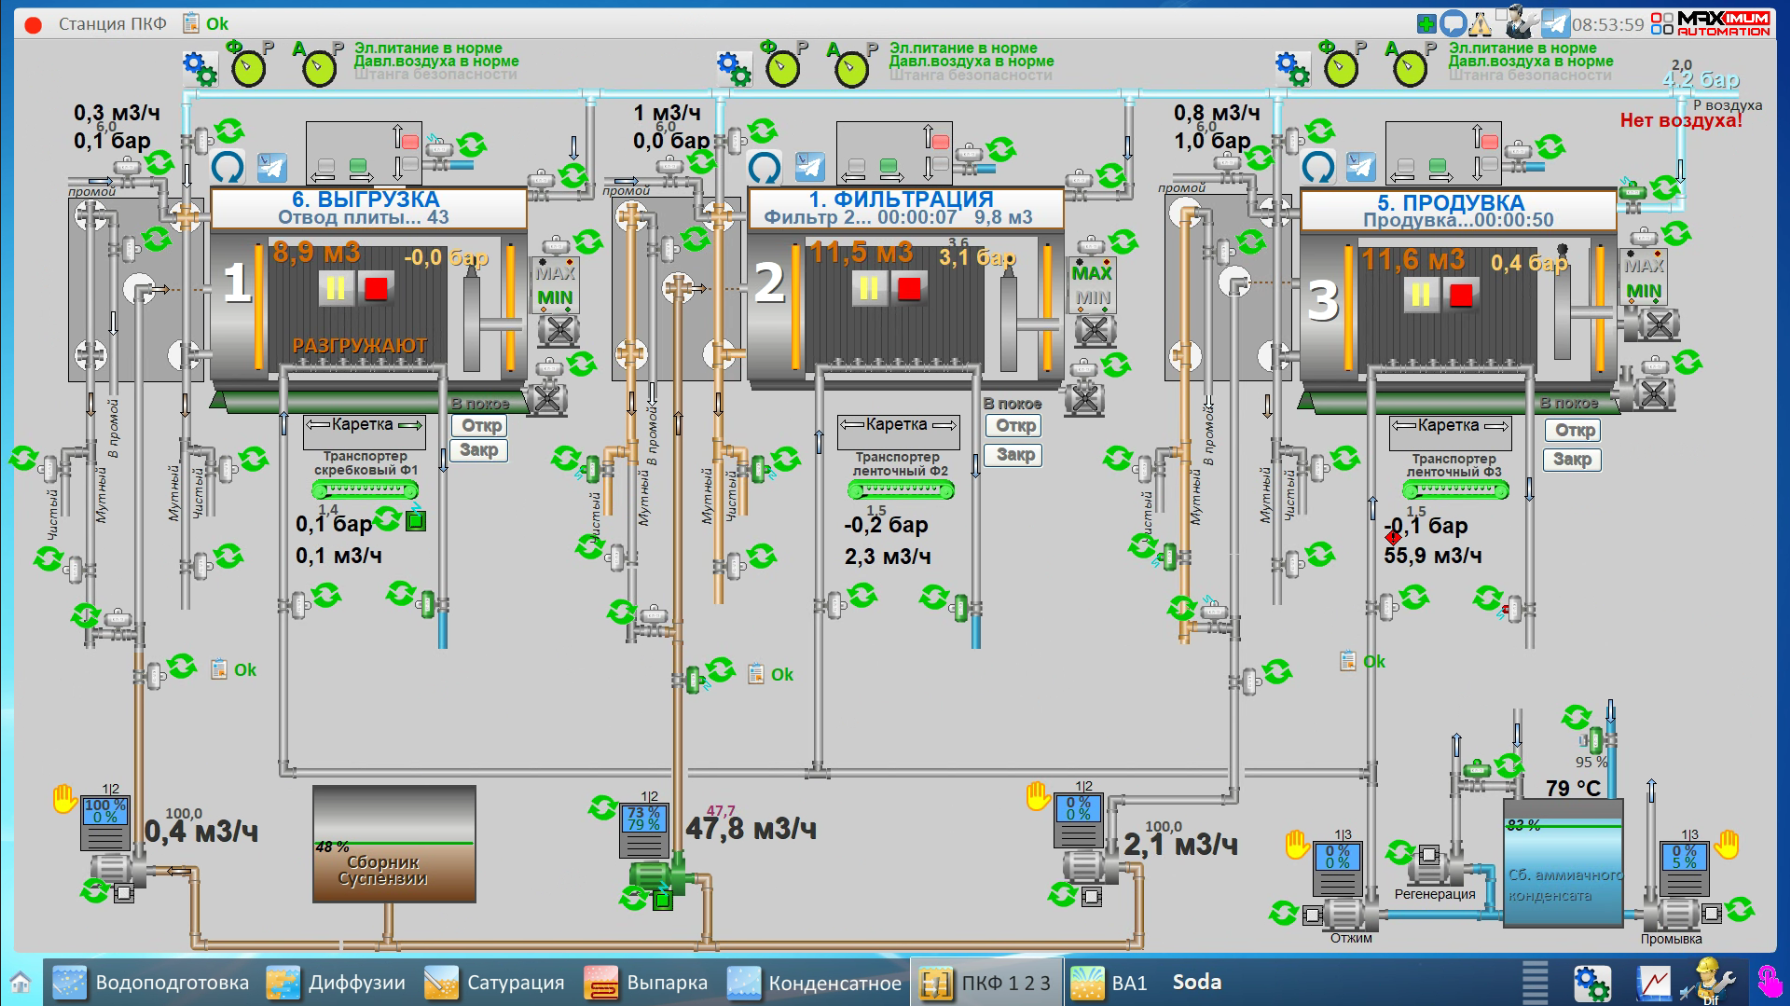Image resolution: width=1790 pixels, height=1006 pixels.
Task: Open the alarm warning triangle icon
Action: pyautogui.click(x=1480, y=23)
